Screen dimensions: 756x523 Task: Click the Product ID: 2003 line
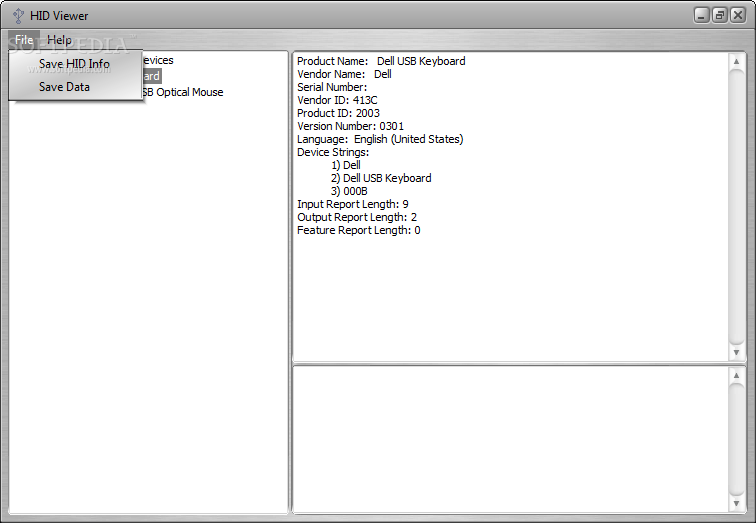pyautogui.click(x=338, y=113)
